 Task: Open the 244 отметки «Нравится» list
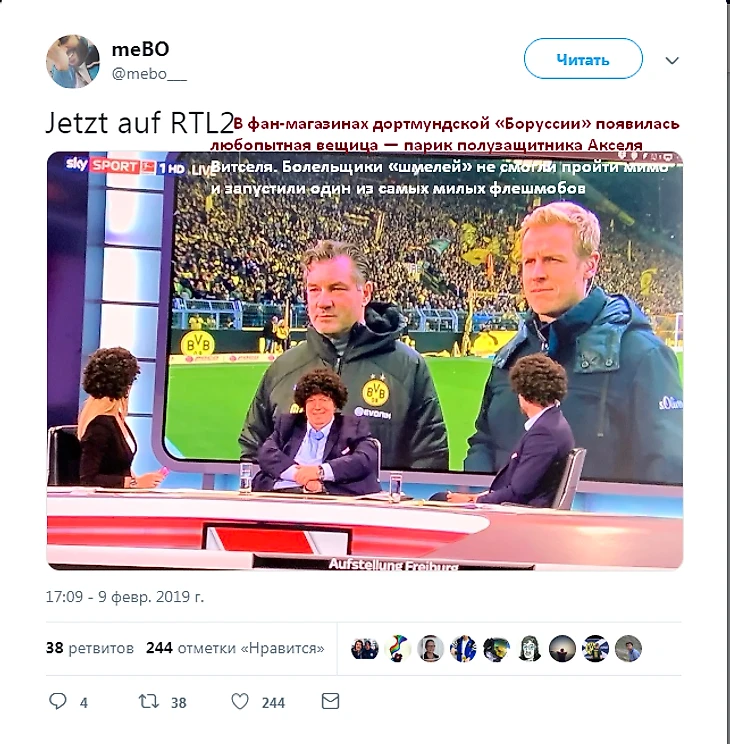[235, 648]
